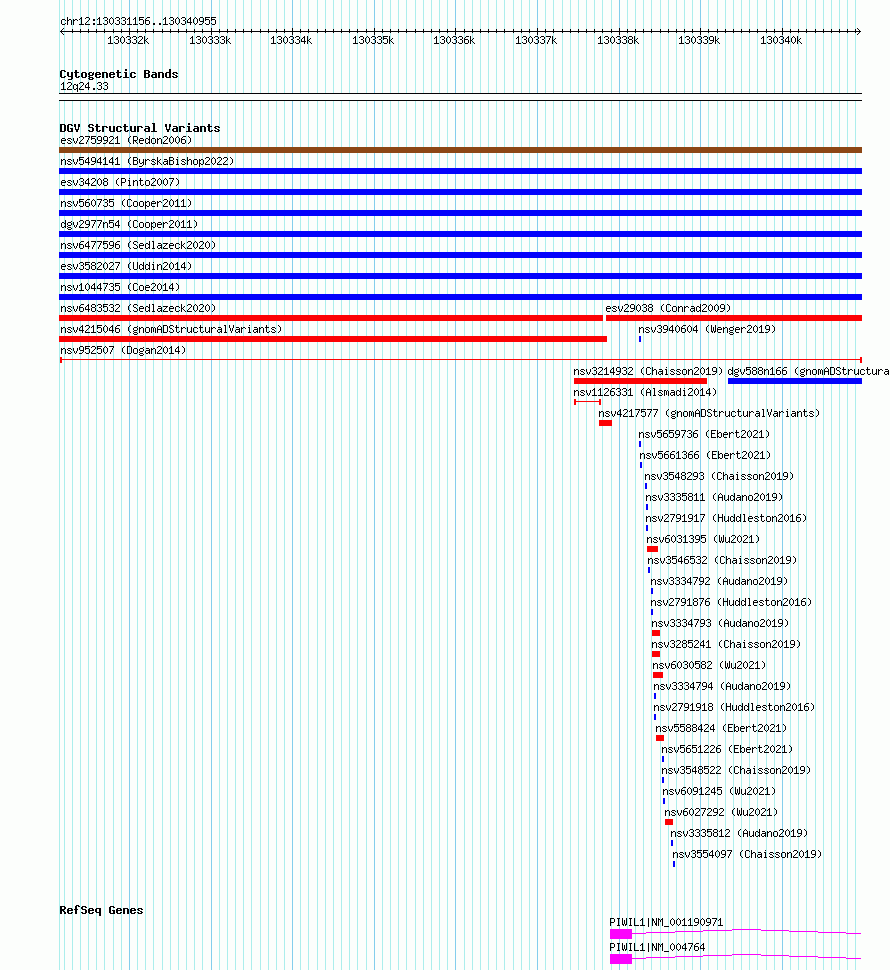Click the ruler at 130332k

[128, 40]
